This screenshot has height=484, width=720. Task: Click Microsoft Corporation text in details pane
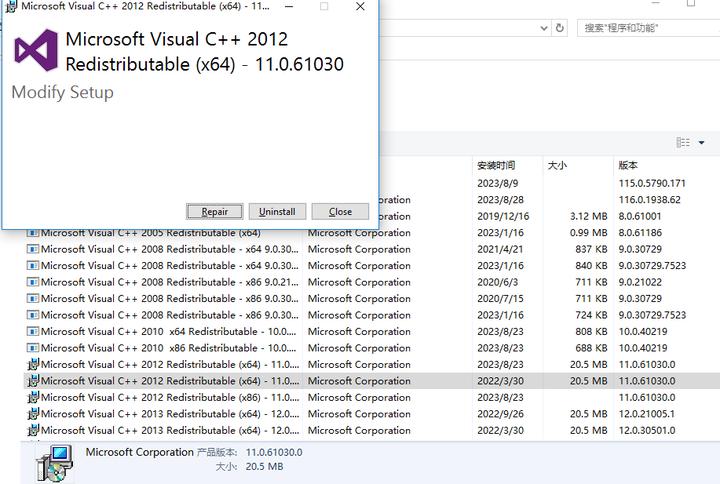coord(139,452)
